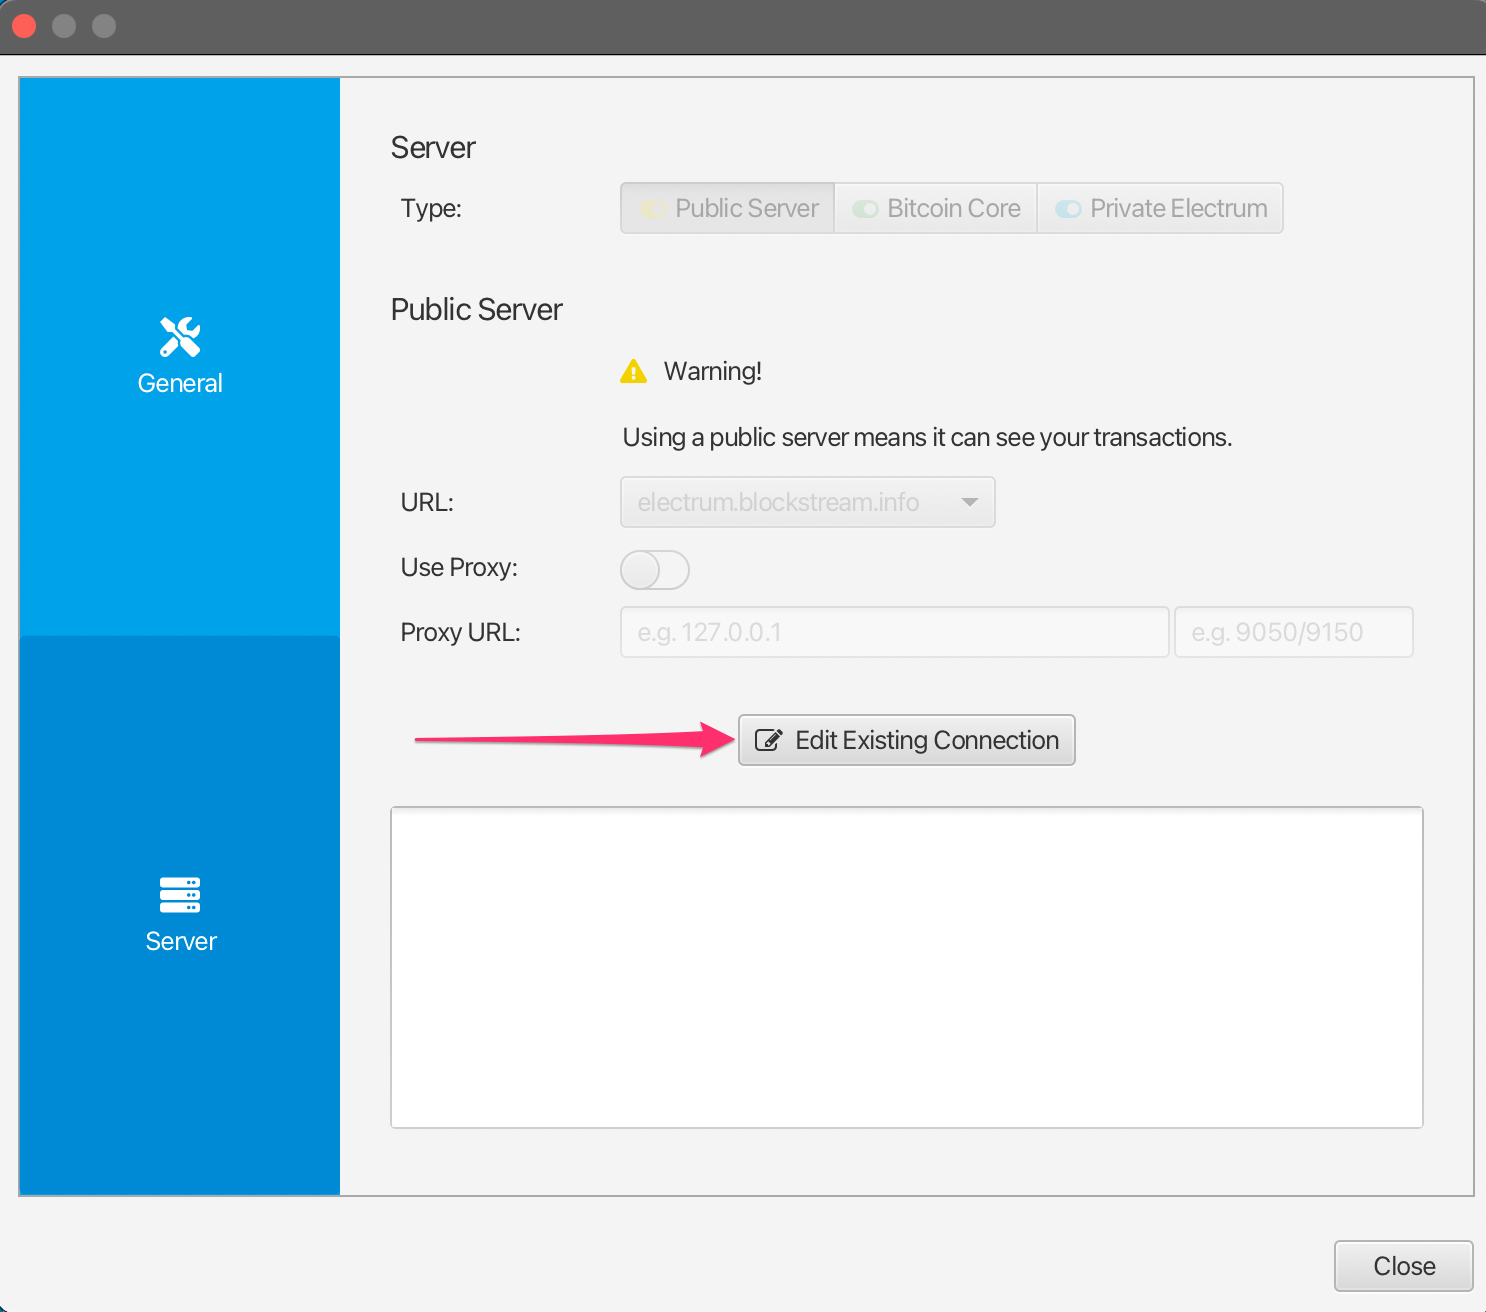The image size is (1486, 1312).
Task: Click the "Warning!" text
Action: 713,371
